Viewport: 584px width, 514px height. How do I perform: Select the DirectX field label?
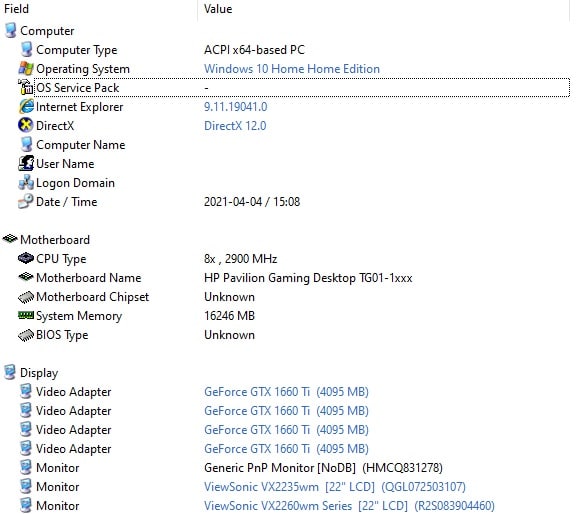coord(55,126)
